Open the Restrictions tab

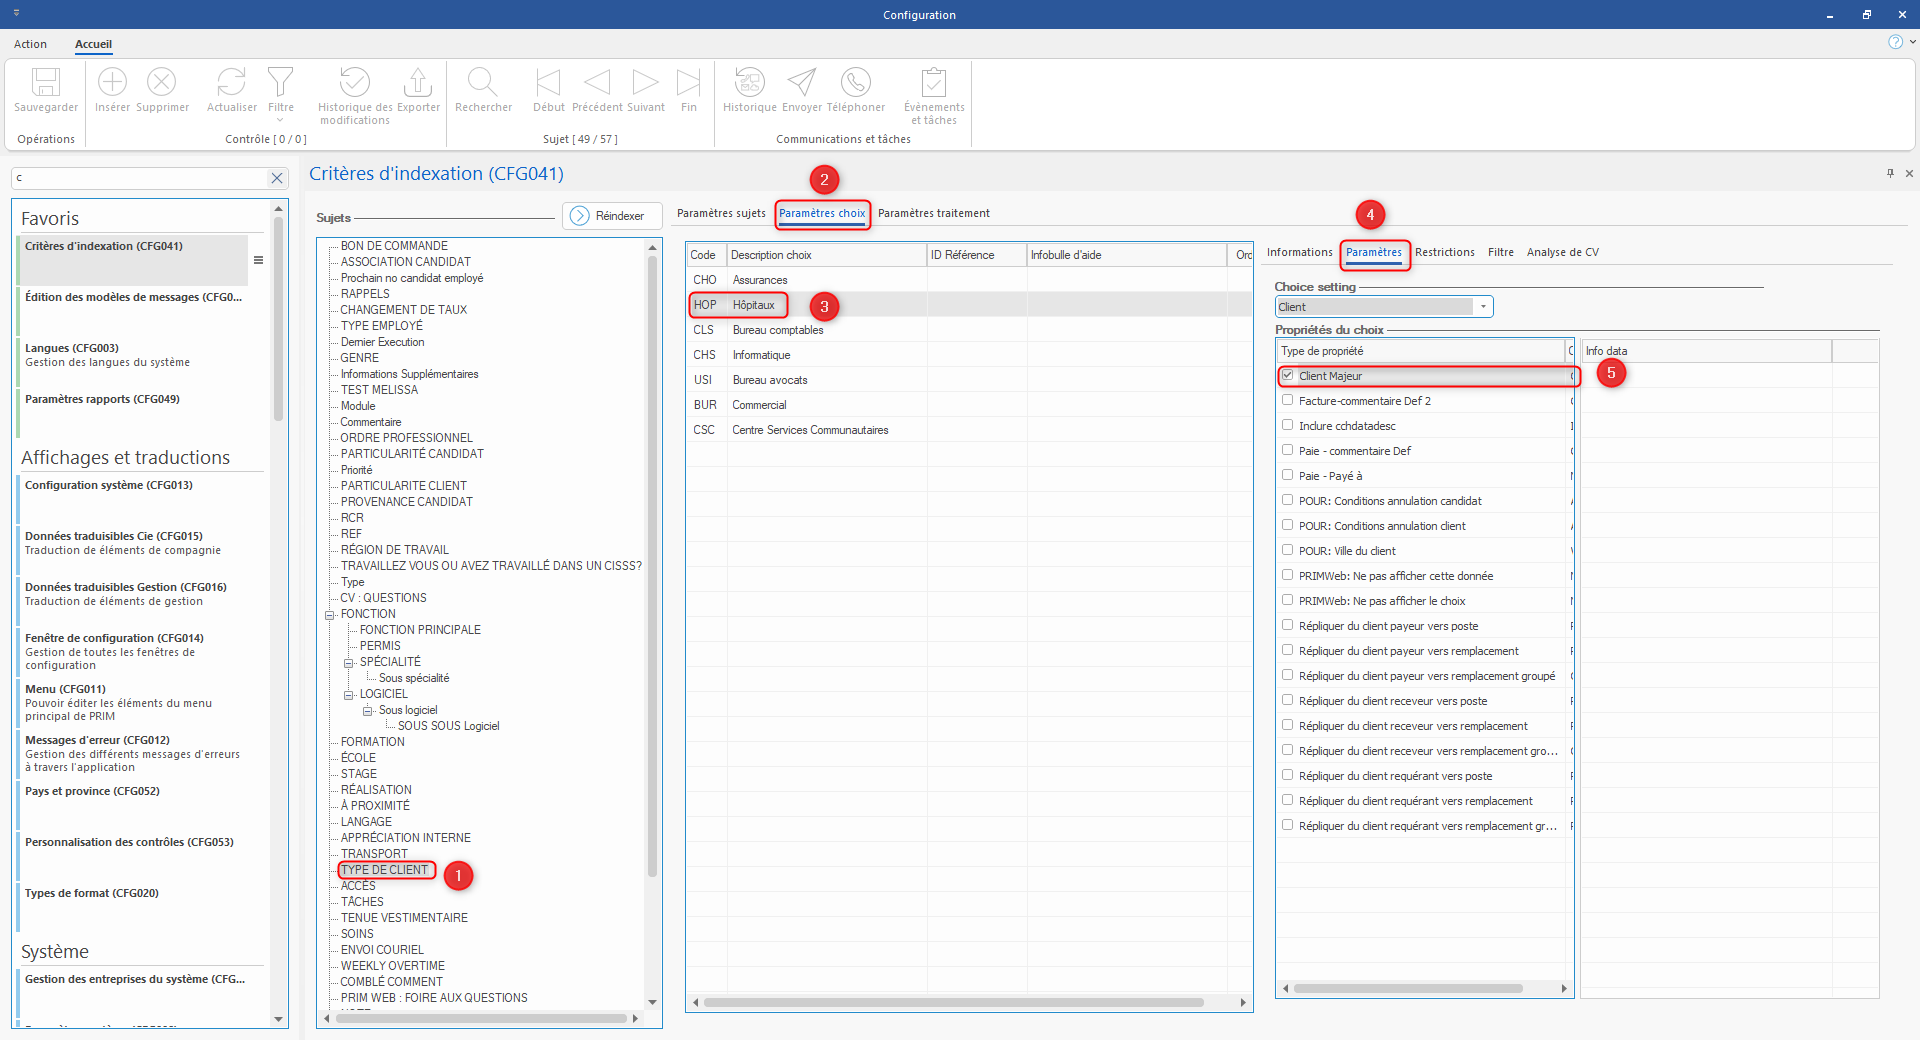[1444, 253]
